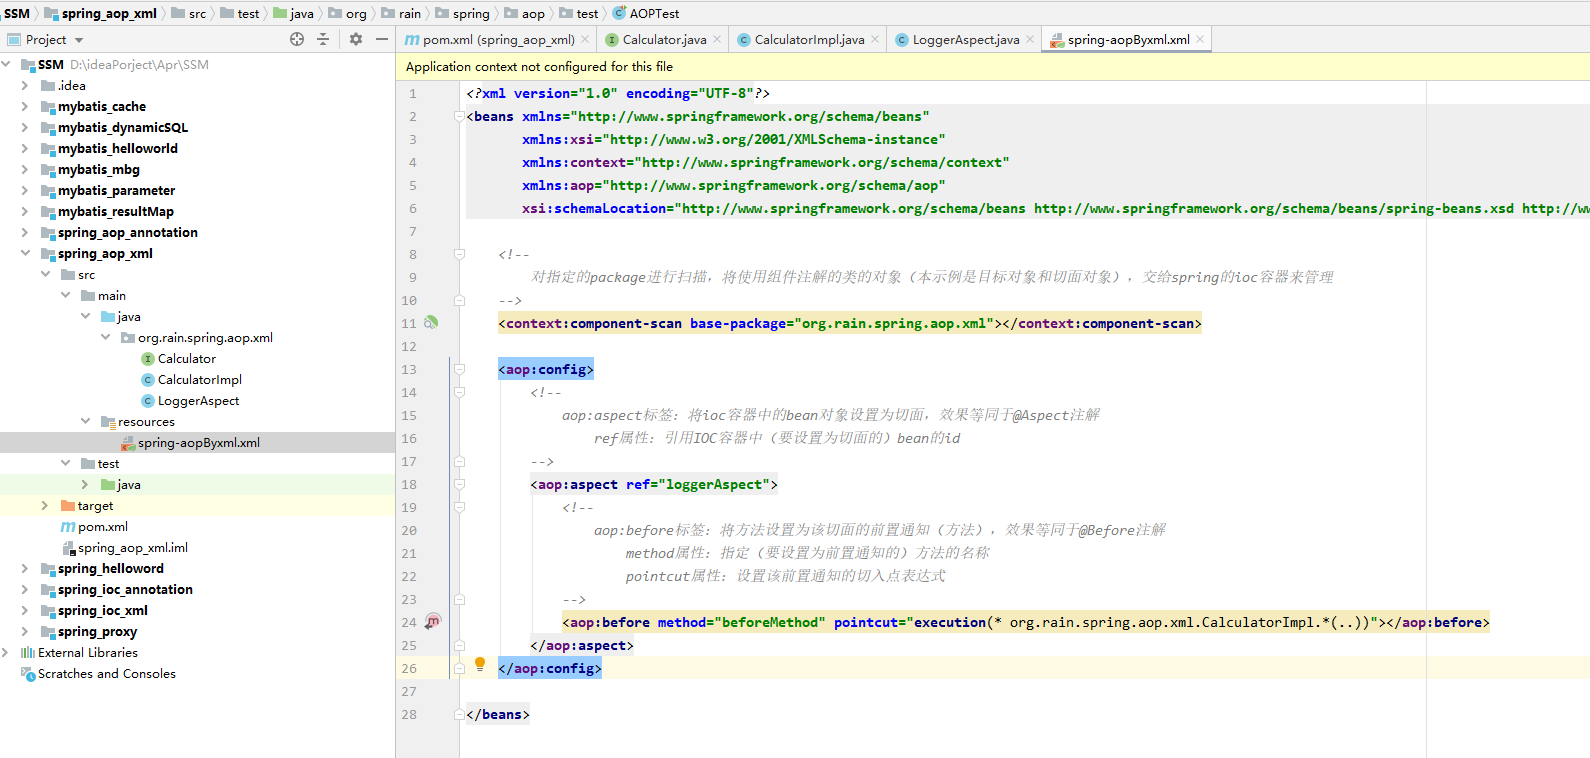1590x758 pixels.
Task: Hide the Project panel with minimize icon
Action: tap(382, 39)
